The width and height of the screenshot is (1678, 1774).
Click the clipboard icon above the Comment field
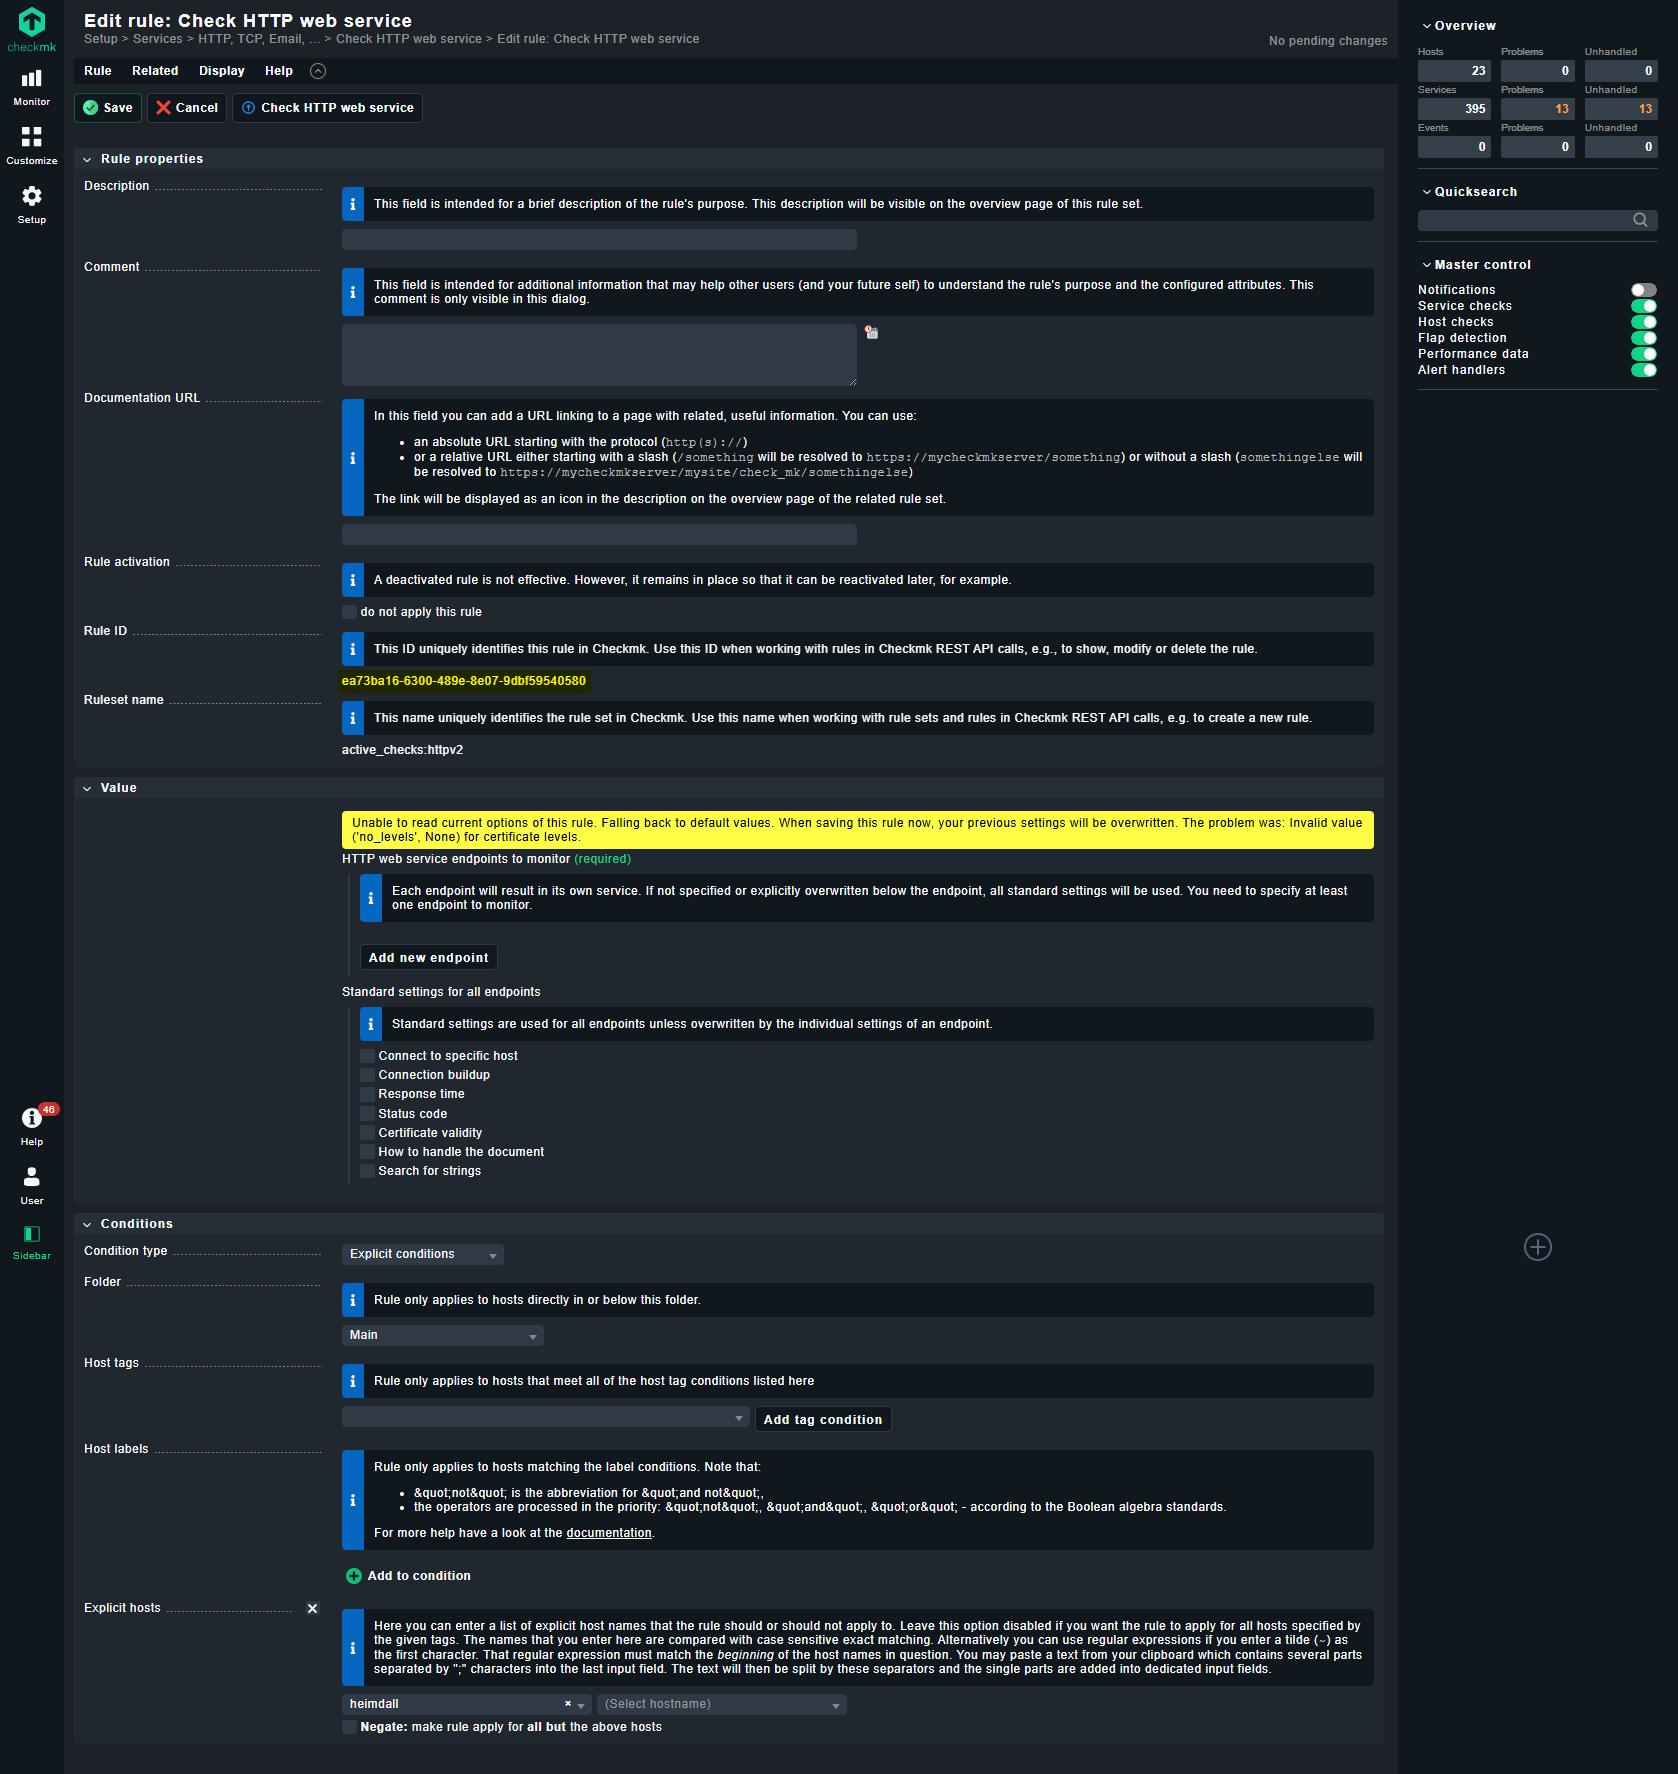870,331
